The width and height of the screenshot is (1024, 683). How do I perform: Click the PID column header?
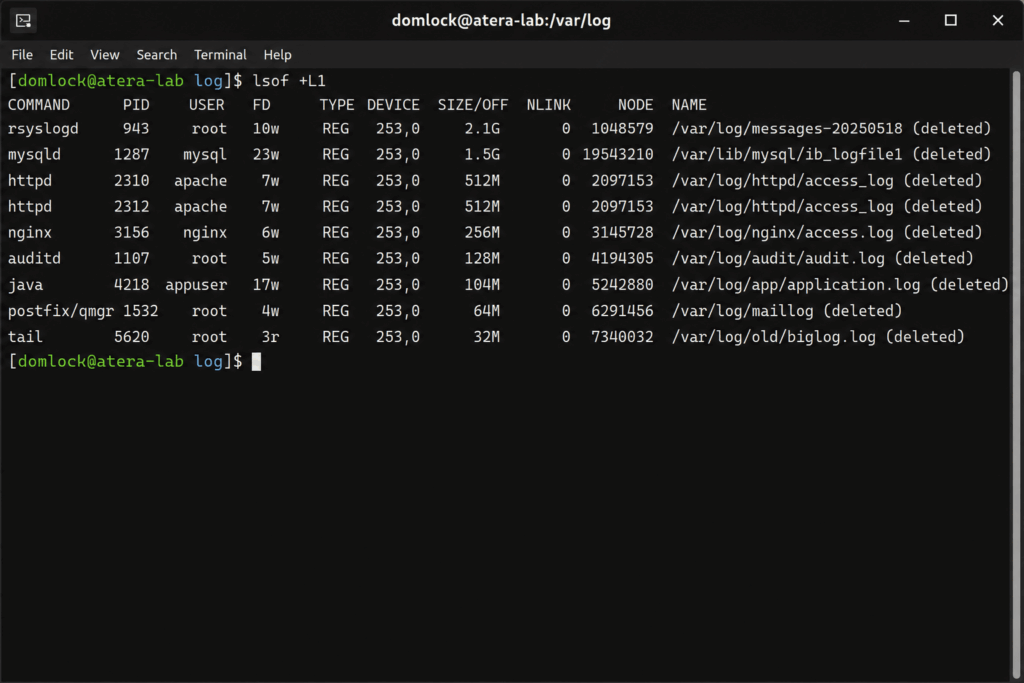click(136, 105)
